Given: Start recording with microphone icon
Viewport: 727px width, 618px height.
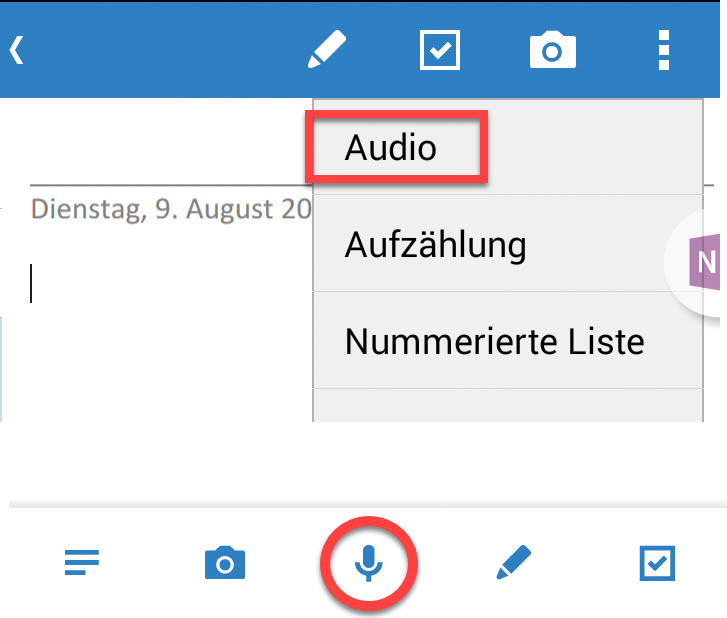Looking at the screenshot, I should pyautogui.click(x=369, y=563).
